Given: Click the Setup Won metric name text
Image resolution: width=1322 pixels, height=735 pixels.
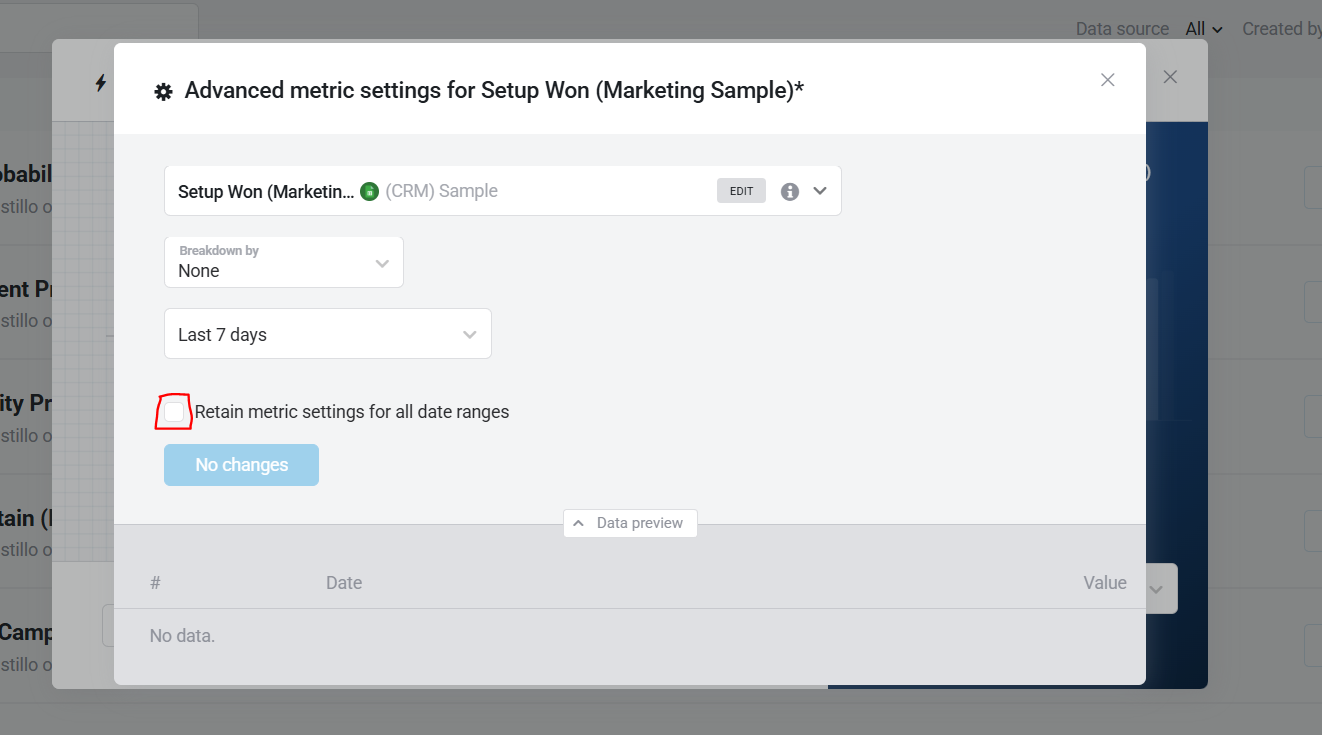Looking at the screenshot, I should coord(265,191).
